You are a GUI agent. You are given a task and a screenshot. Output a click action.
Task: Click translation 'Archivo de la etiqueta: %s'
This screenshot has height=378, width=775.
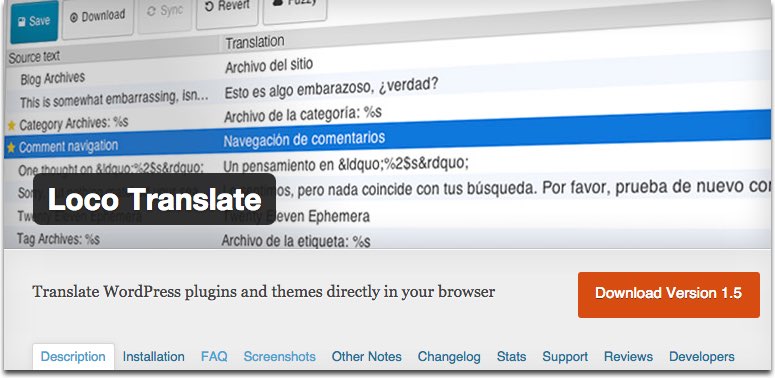(296, 241)
